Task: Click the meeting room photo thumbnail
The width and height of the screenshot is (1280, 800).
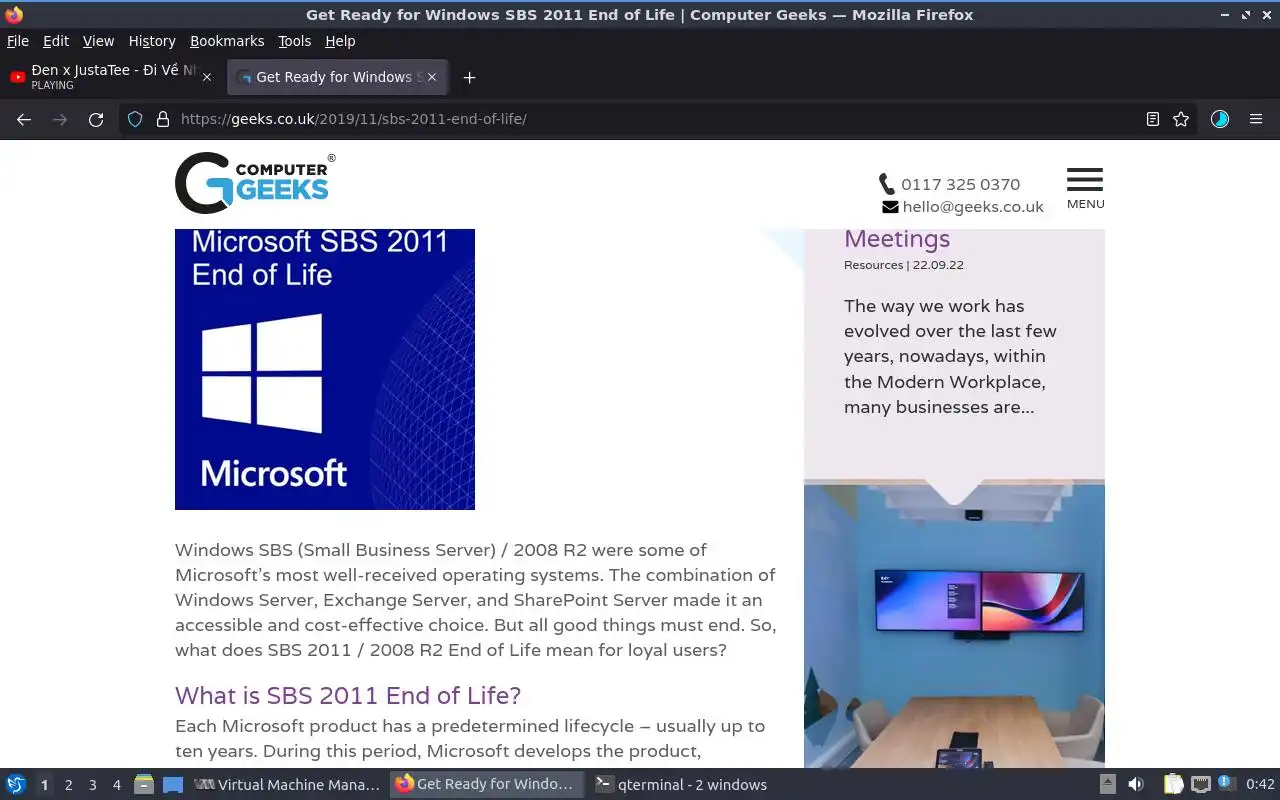Action: [x=954, y=626]
